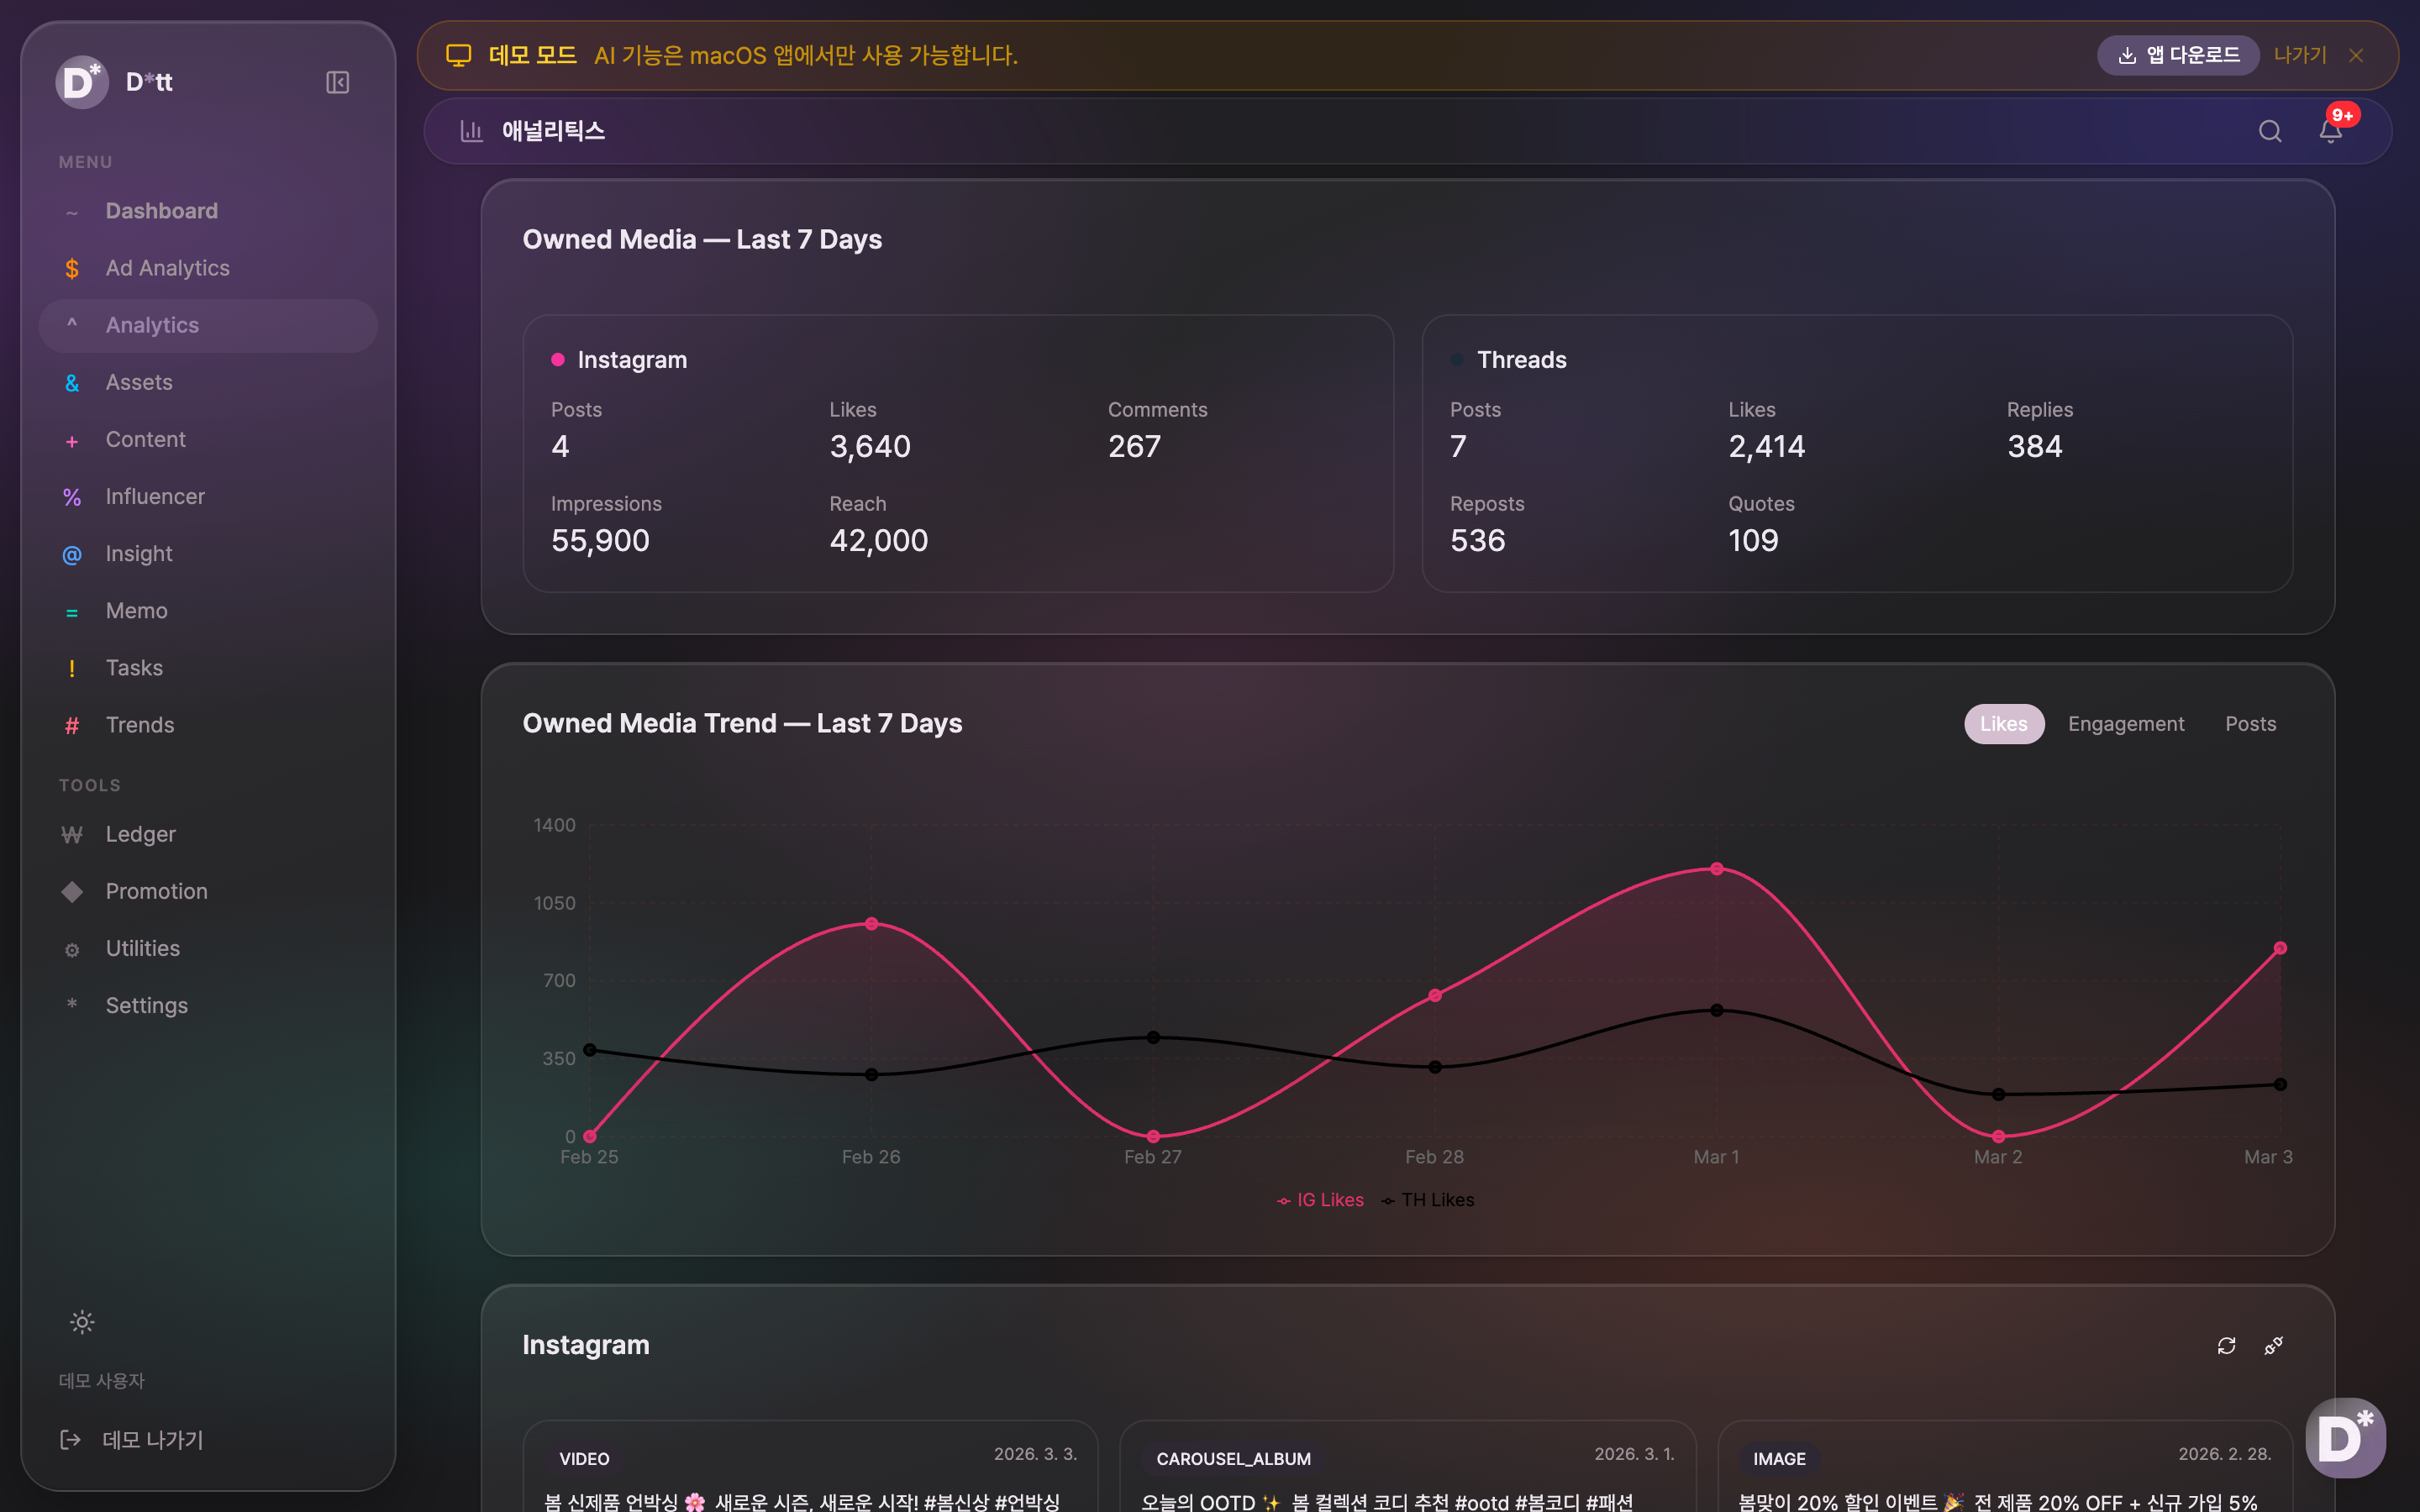This screenshot has width=2420, height=1512.
Task: Refresh the Instagram section
Action: click(2226, 1346)
